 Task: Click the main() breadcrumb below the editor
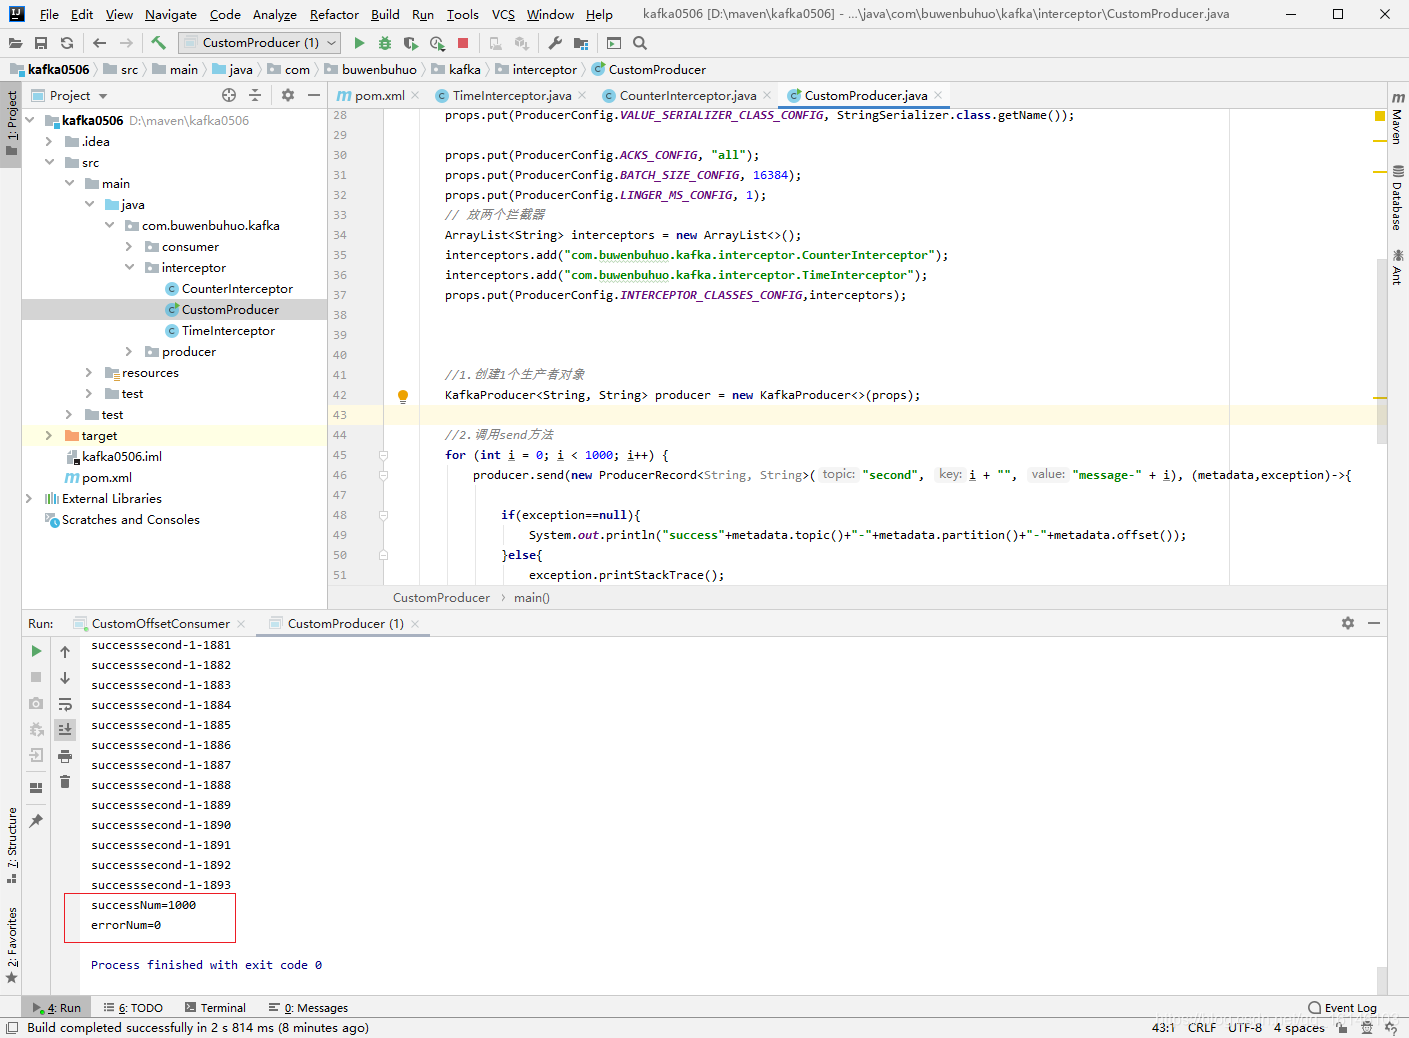[x=531, y=597]
